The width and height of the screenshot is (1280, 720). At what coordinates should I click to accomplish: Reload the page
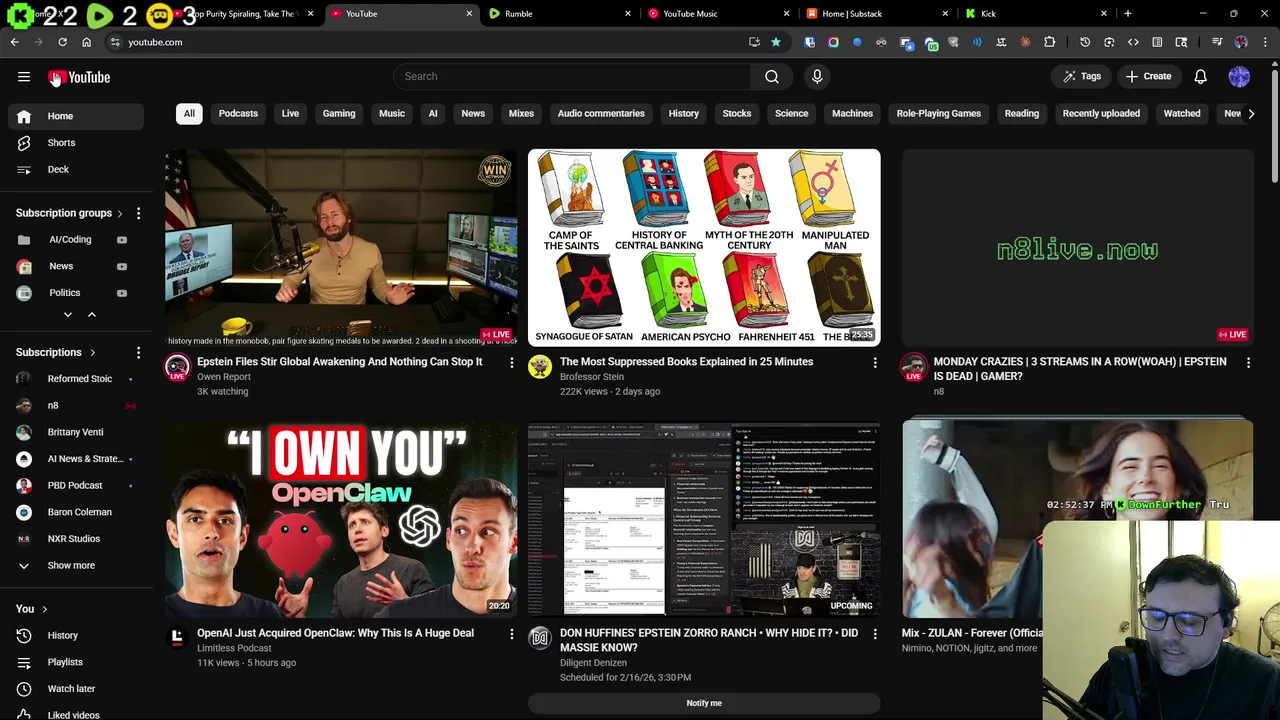62,42
